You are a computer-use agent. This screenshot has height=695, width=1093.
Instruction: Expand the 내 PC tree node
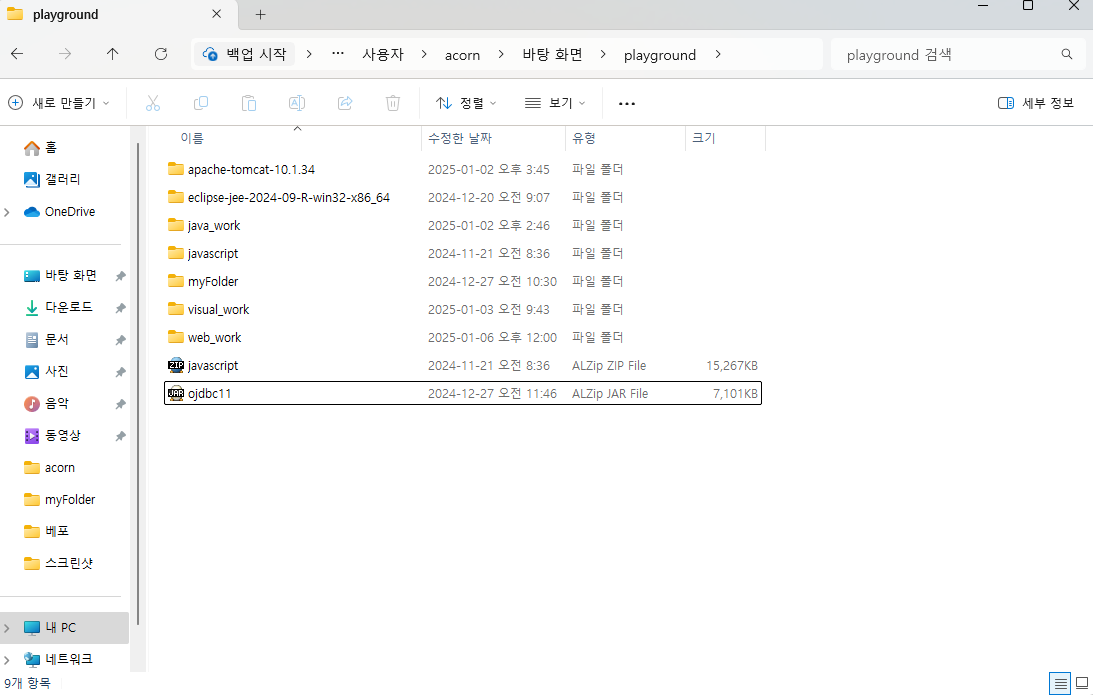(x=7, y=628)
